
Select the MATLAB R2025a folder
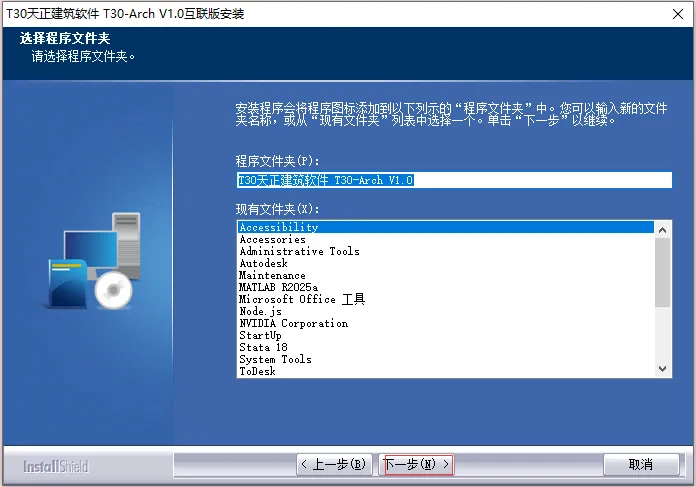coord(446,287)
